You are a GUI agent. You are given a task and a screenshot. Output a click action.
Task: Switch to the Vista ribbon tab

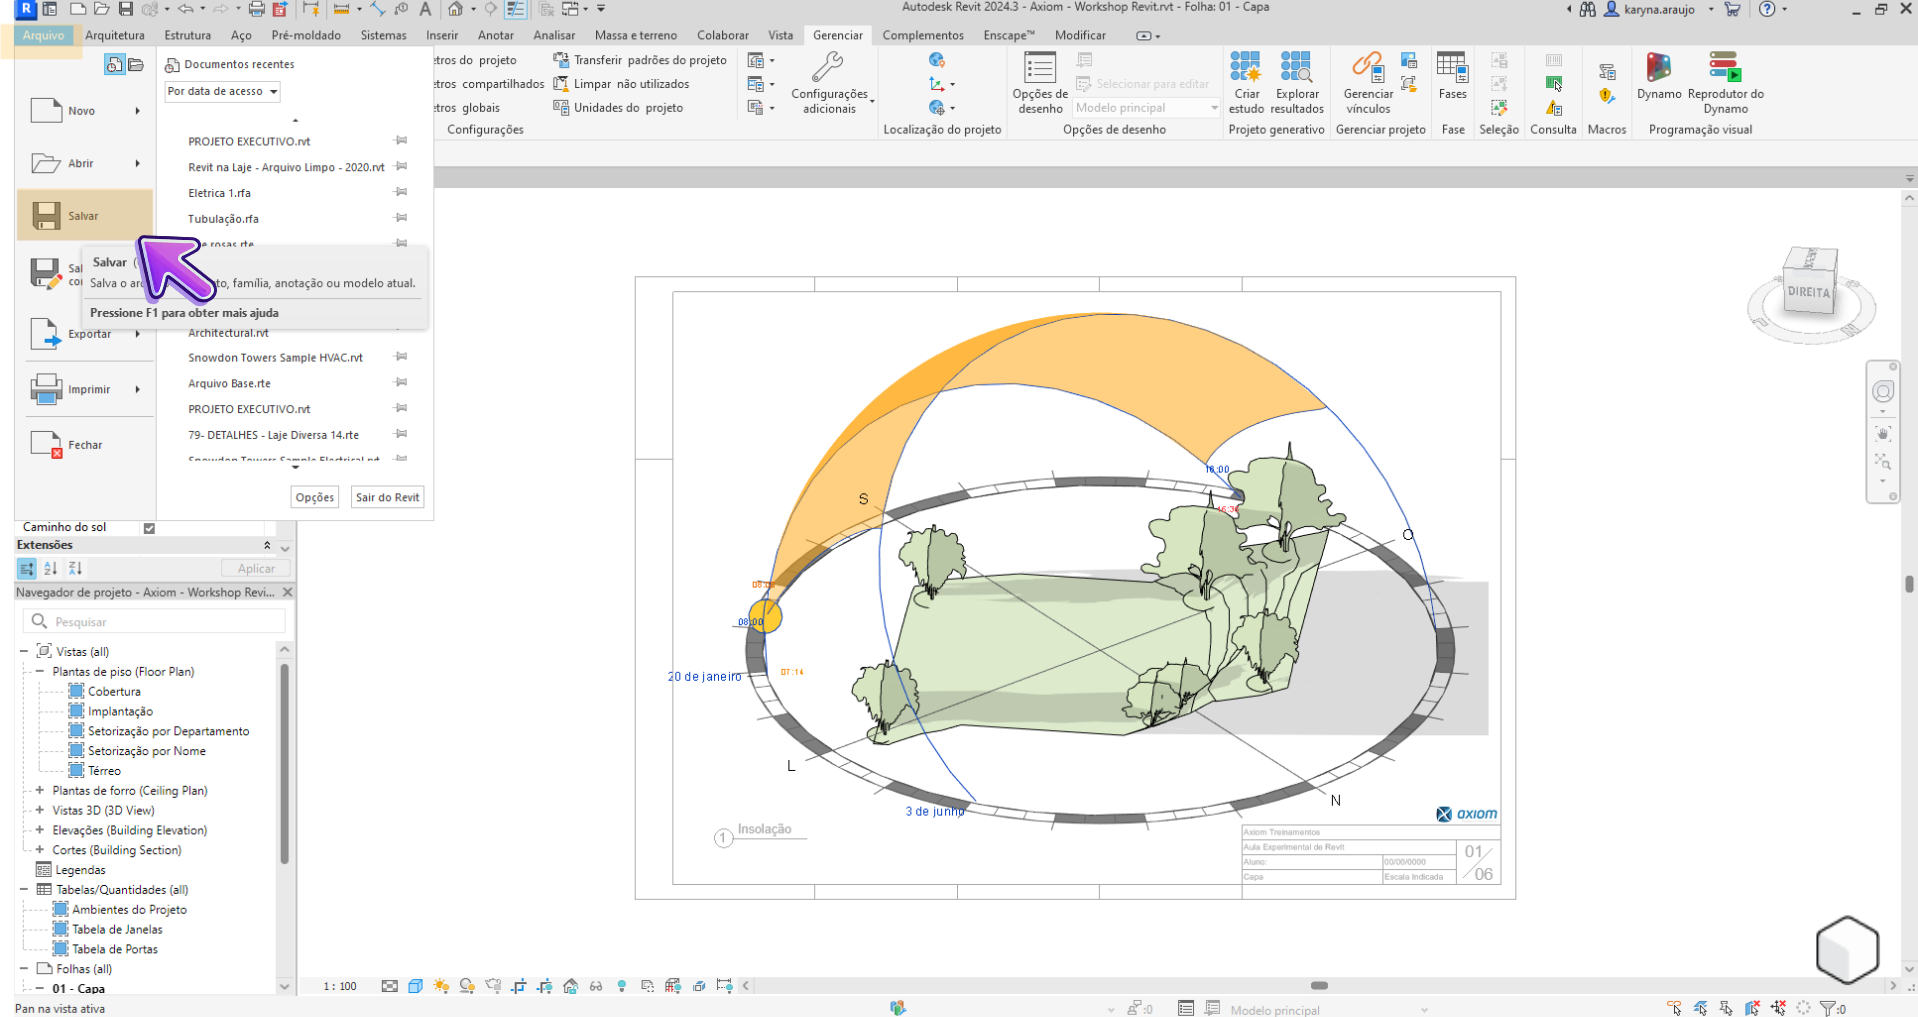click(780, 35)
